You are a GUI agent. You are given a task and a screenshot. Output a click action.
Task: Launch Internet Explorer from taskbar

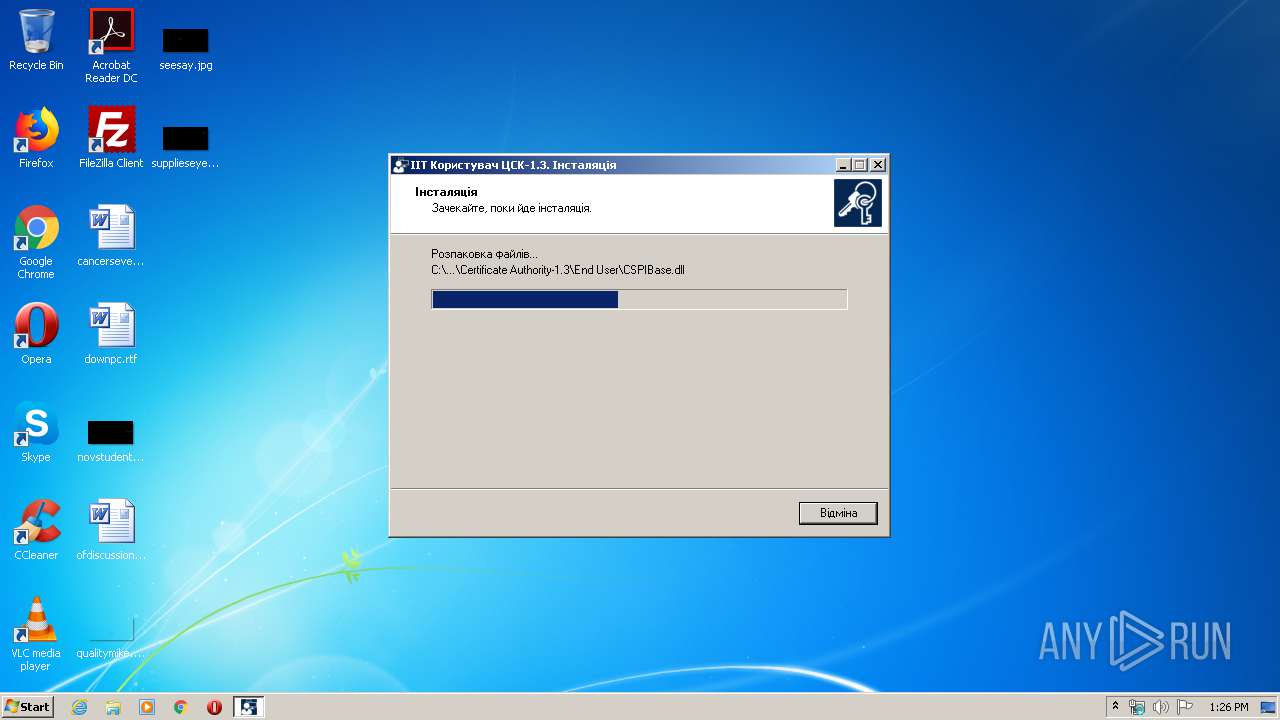(79, 707)
